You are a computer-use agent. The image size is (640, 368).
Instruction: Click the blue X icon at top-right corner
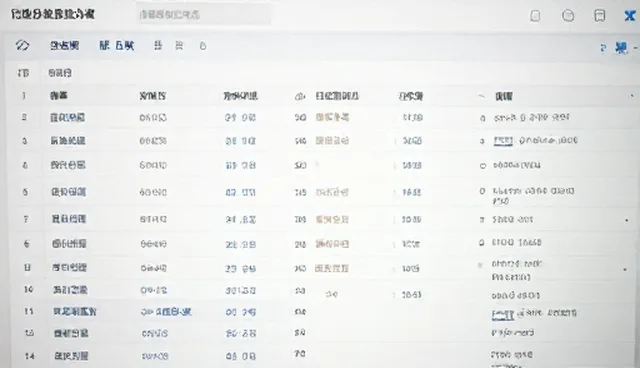tap(630, 16)
